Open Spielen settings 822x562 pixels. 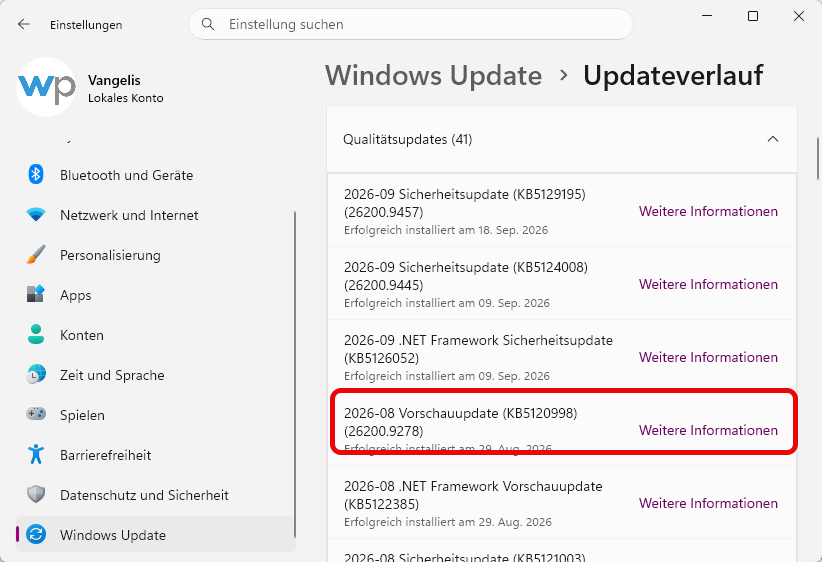click(156, 415)
